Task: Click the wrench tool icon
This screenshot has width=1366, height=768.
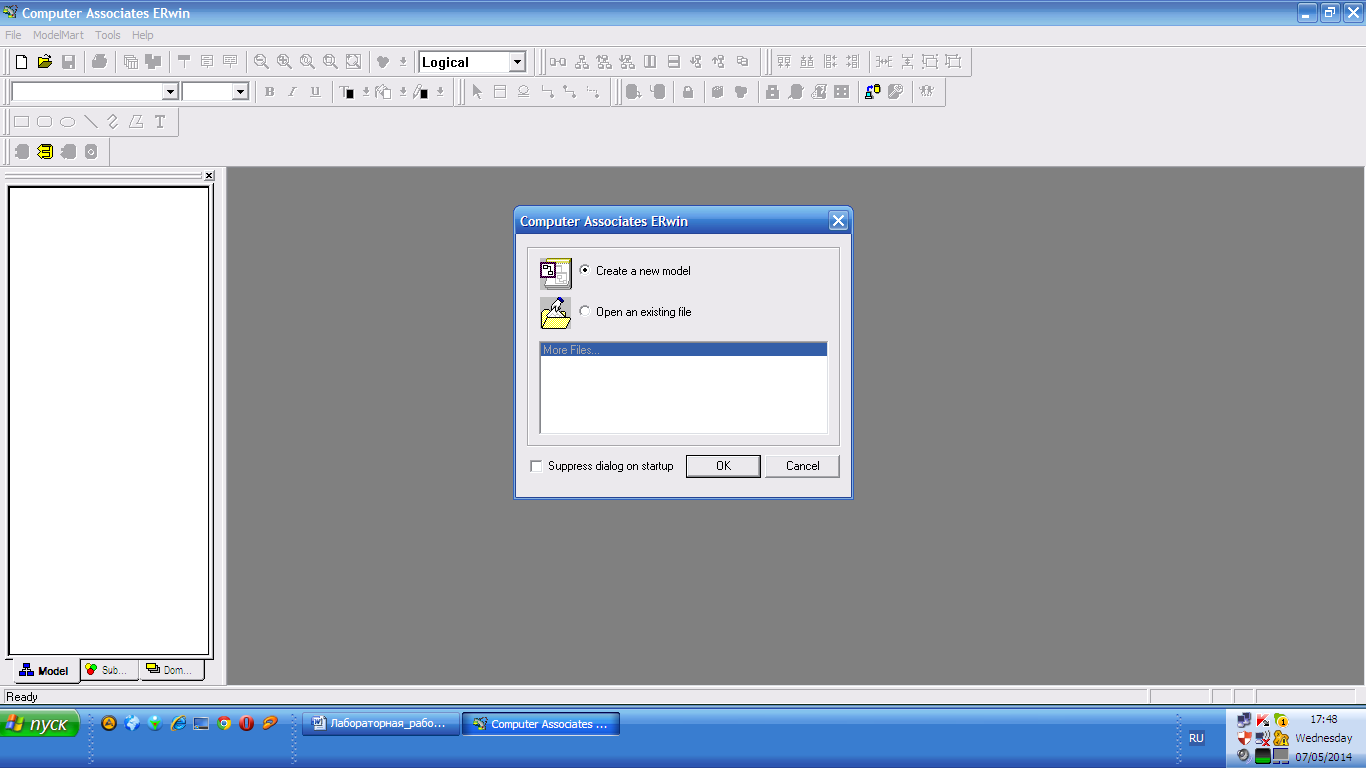Action: pos(895,92)
